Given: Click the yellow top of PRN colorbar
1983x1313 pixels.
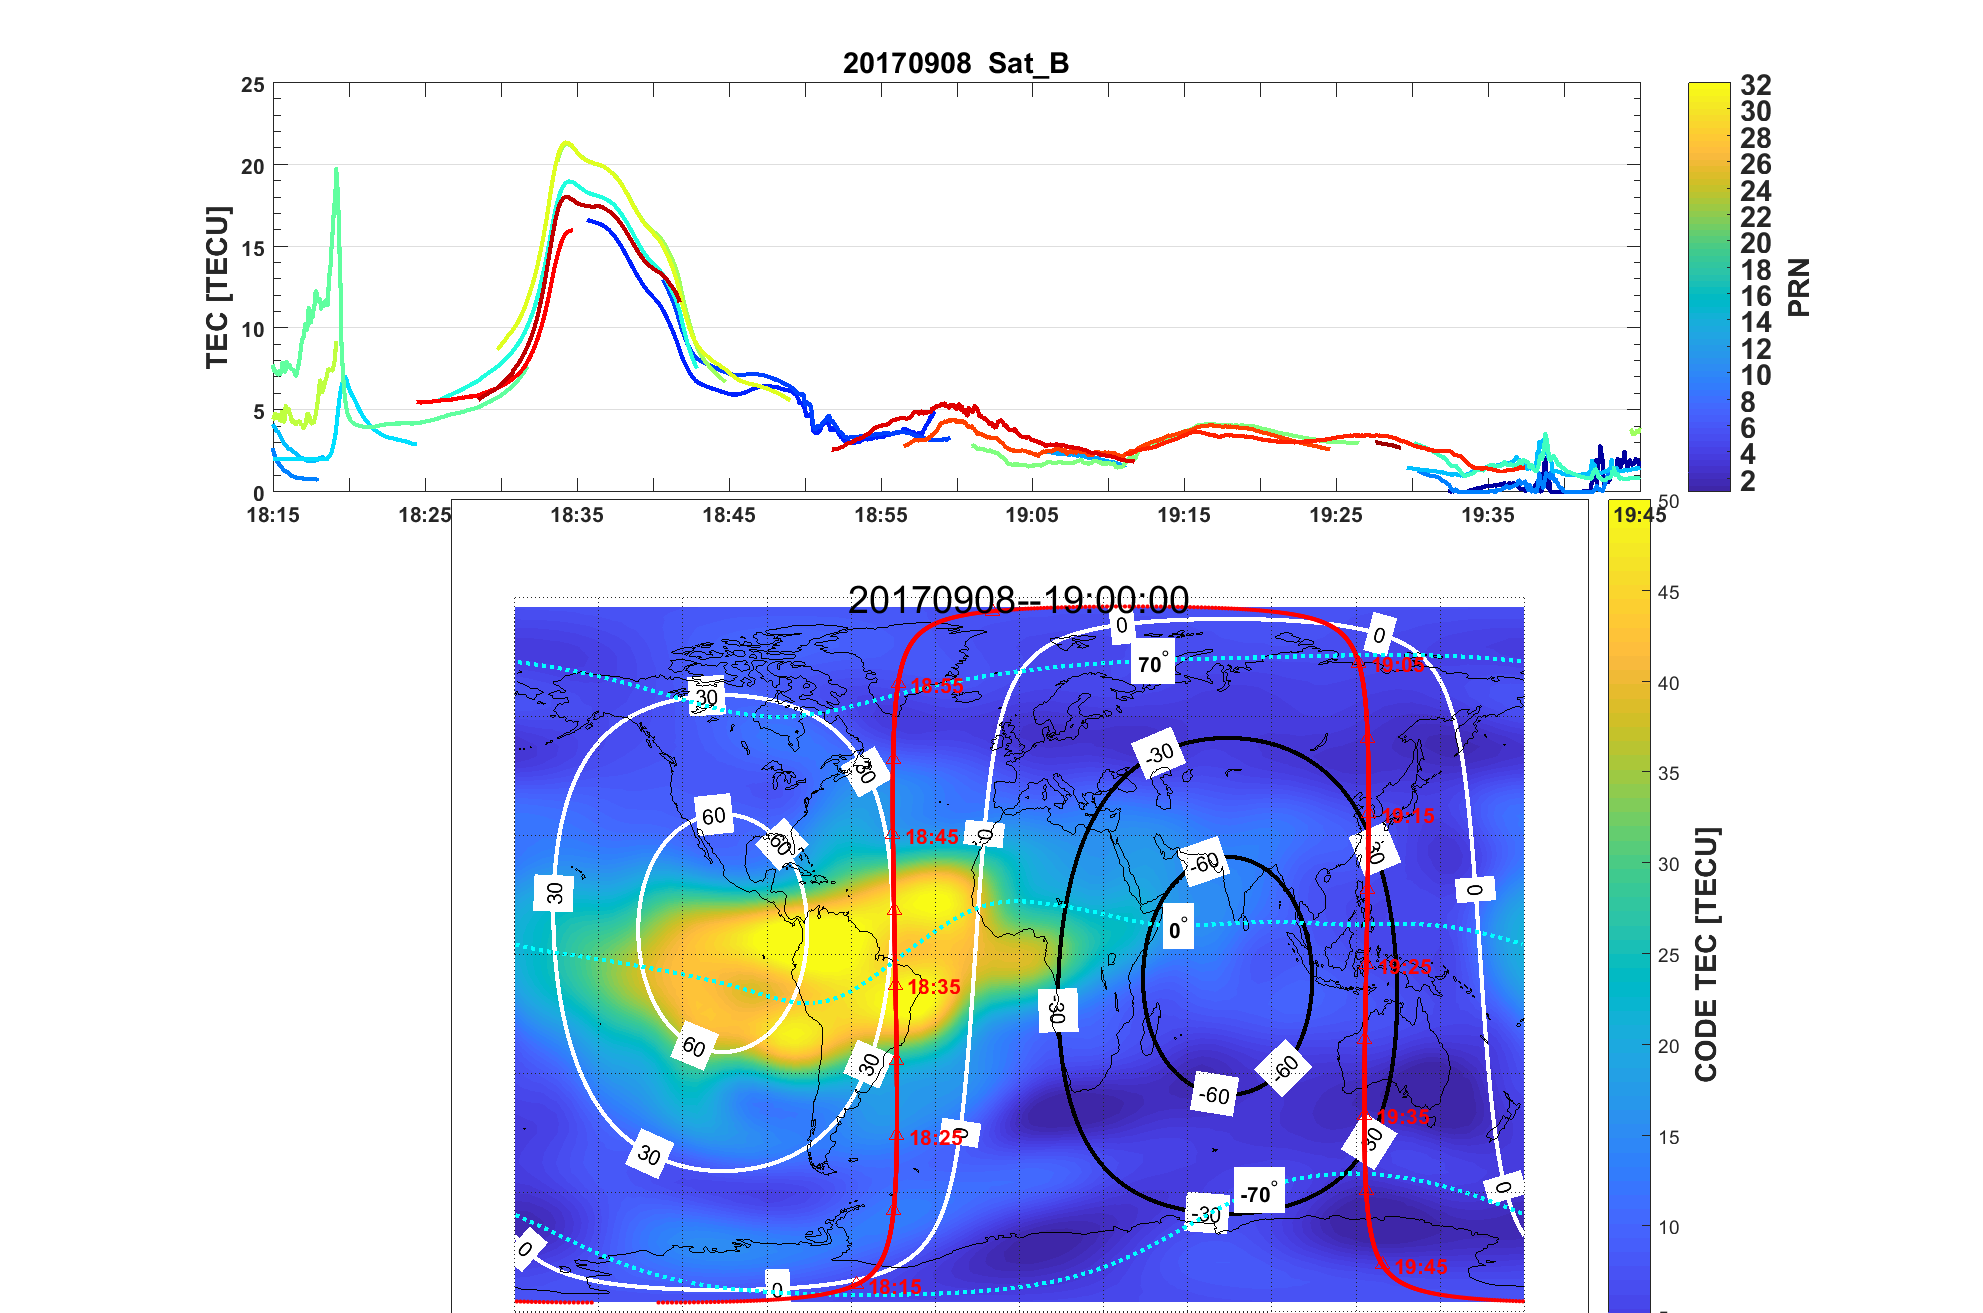Looking at the screenshot, I should coord(1709,92).
